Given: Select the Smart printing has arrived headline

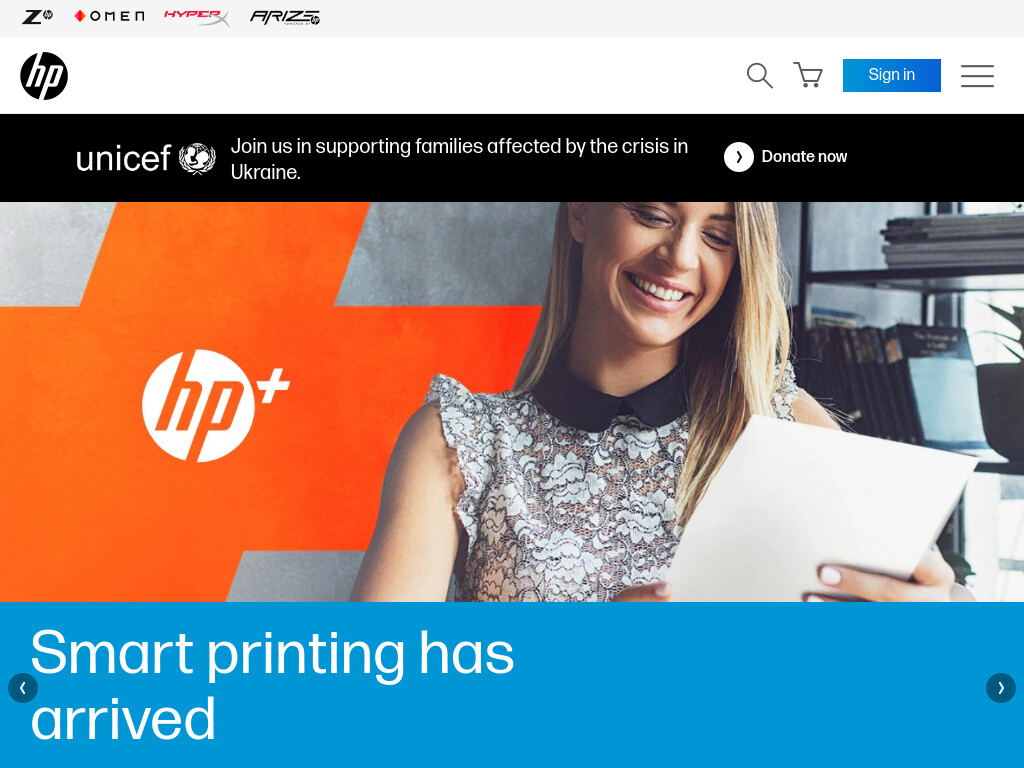Looking at the screenshot, I should (272, 685).
